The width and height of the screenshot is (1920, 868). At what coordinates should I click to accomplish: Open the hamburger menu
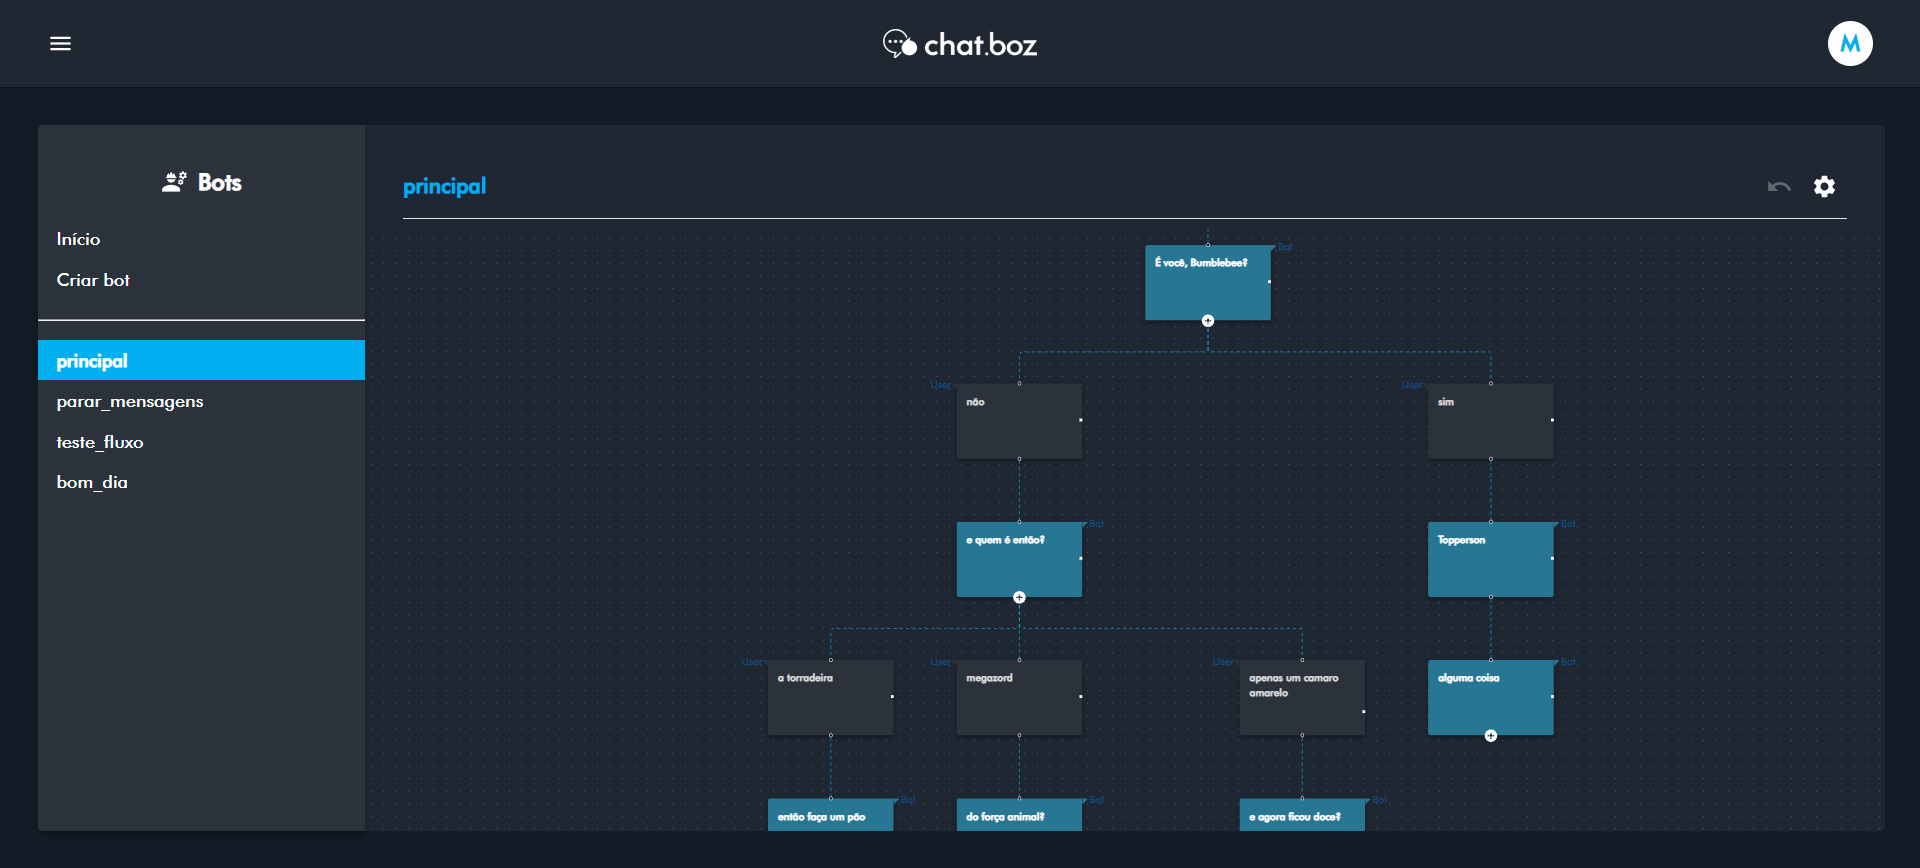pos(60,43)
